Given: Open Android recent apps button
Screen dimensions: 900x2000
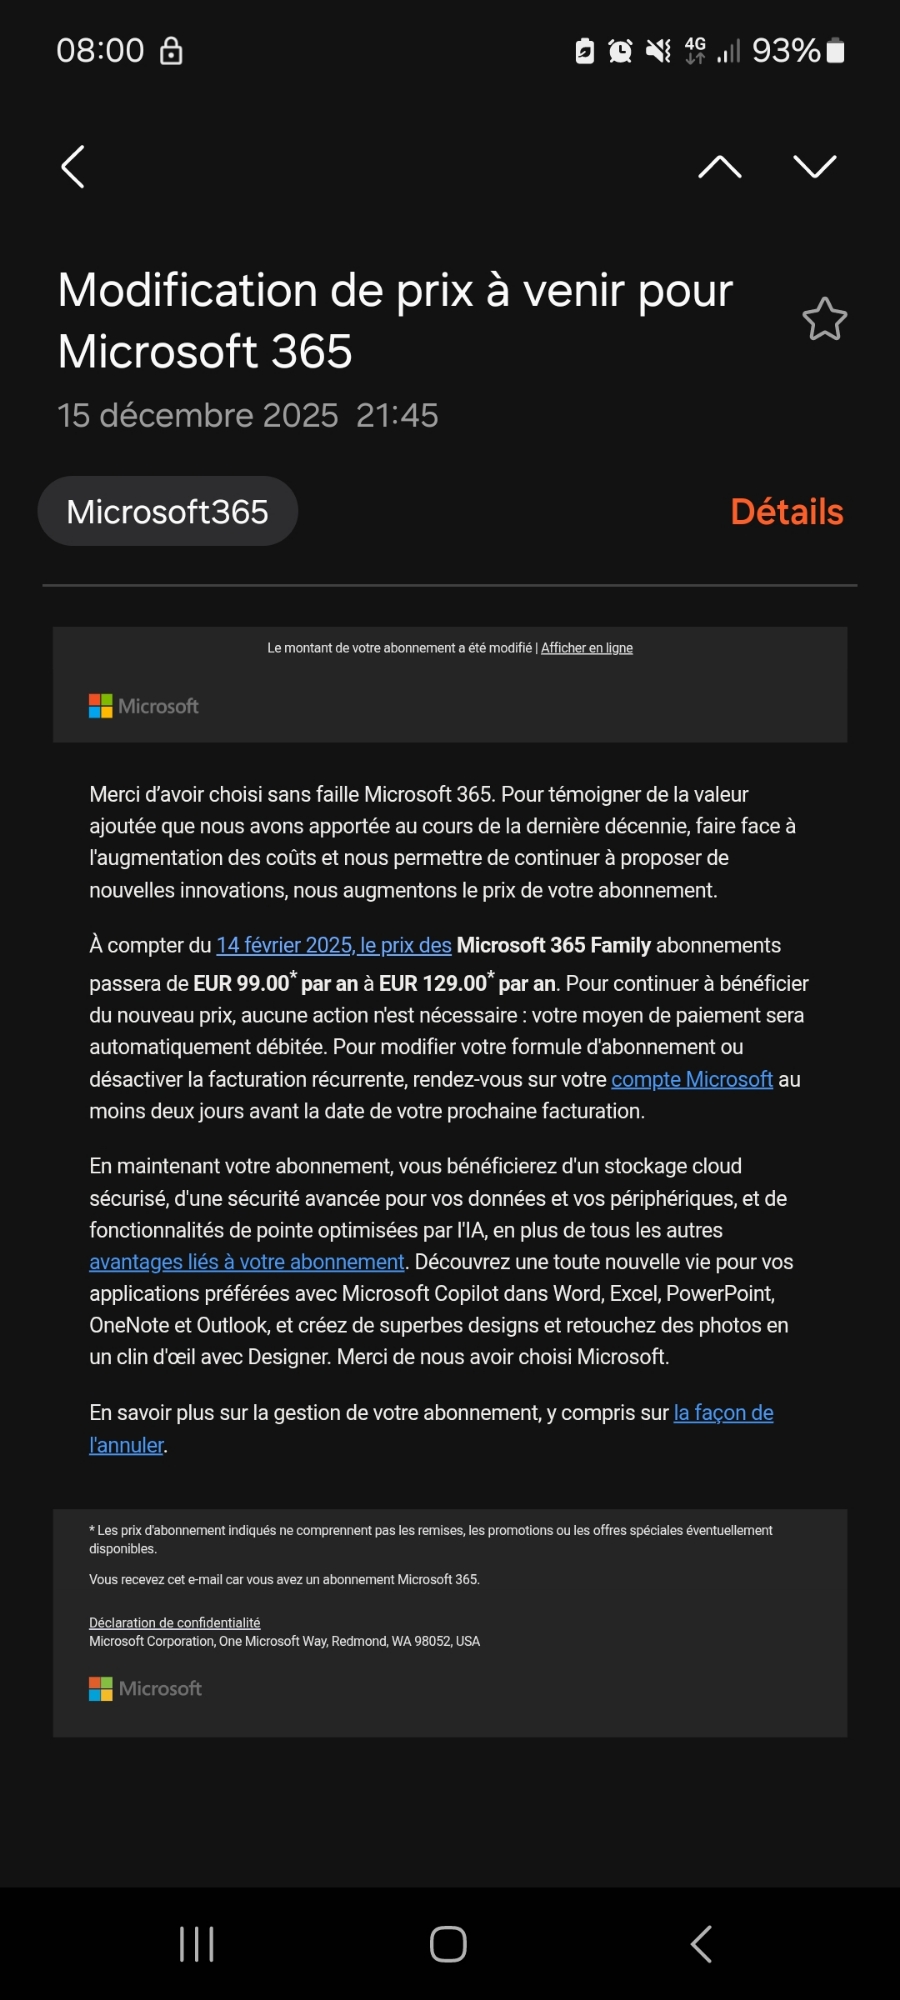Looking at the screenshot, I should [x=197, y=1944].
